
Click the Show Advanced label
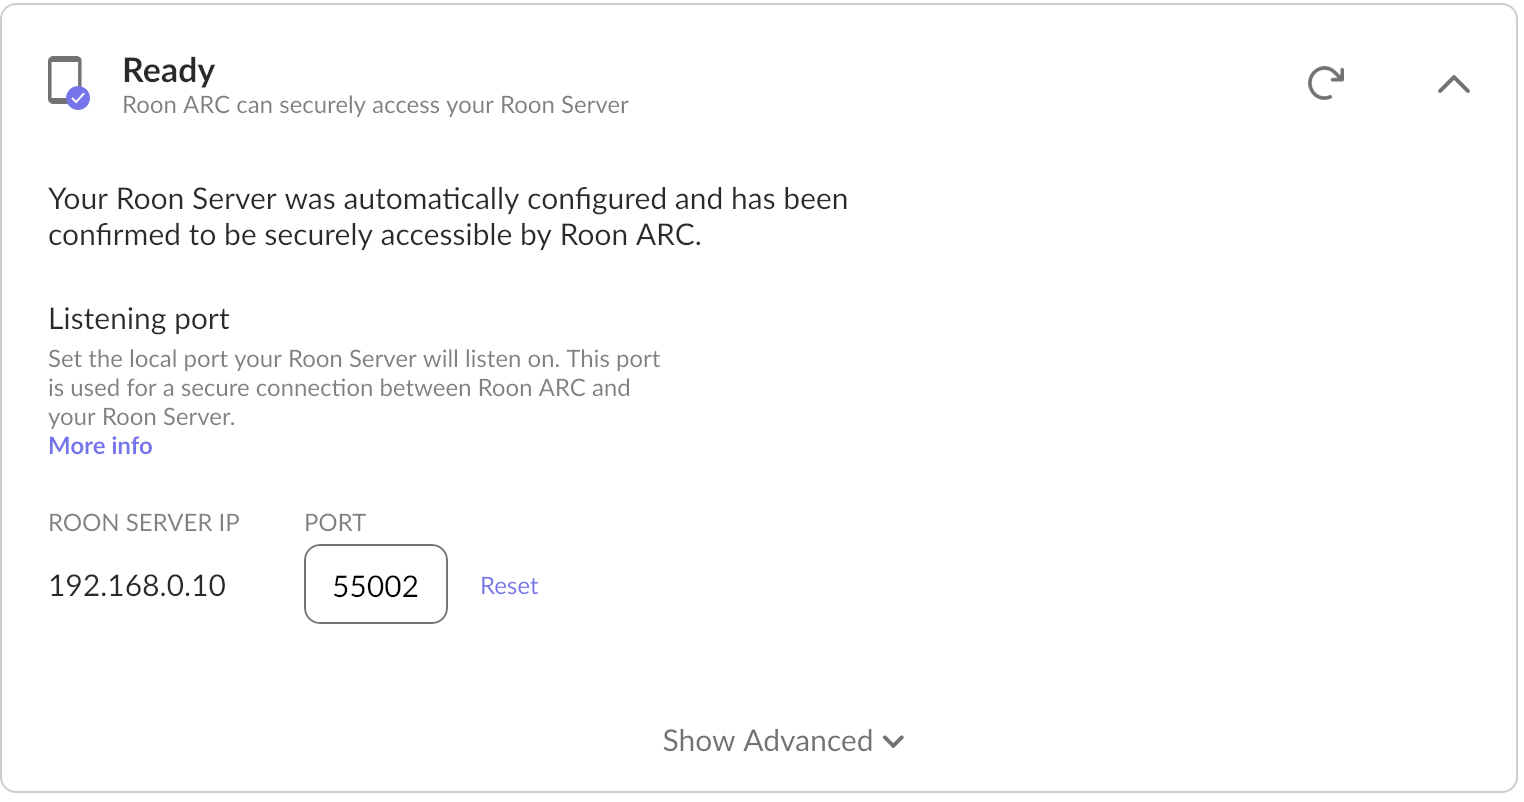click(x=767, y=741)
